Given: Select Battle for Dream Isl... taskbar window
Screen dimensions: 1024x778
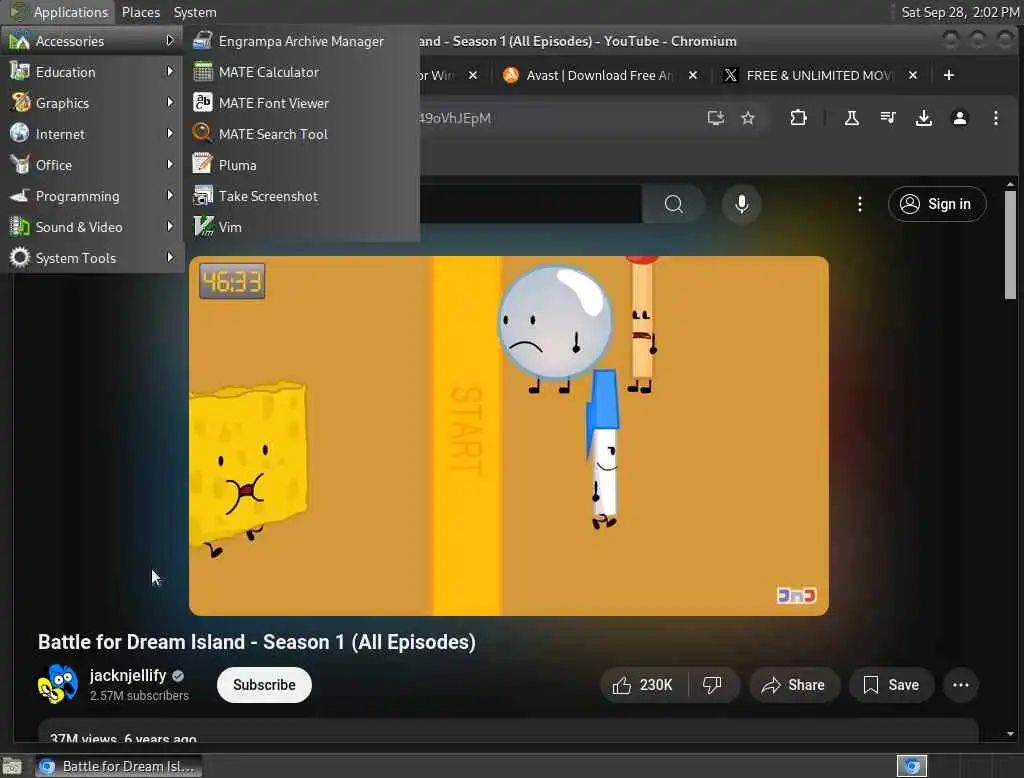Looking at the screenshot, I should (x=118, y=766).
